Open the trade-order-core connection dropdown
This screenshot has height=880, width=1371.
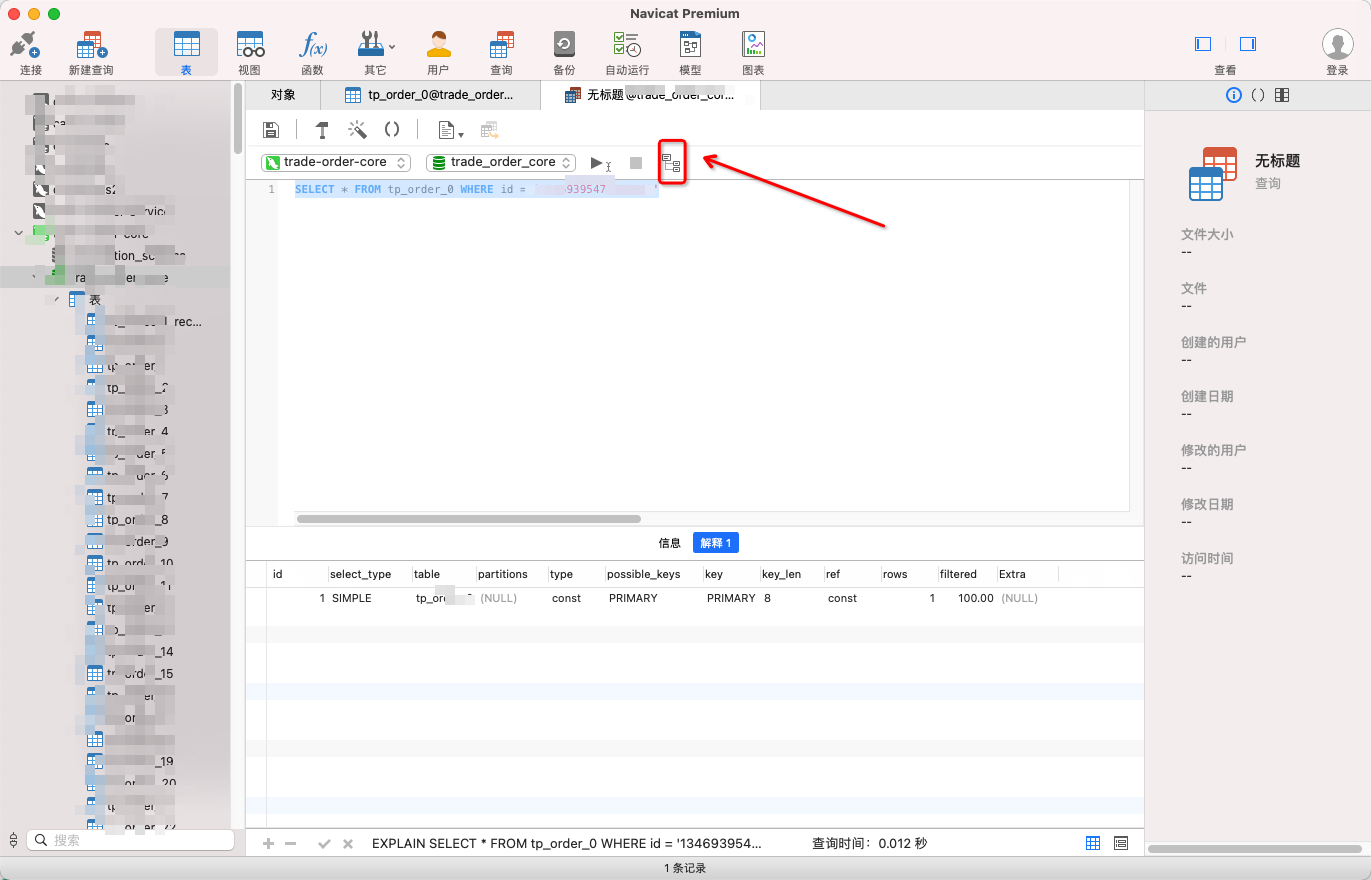click(336, 162)
